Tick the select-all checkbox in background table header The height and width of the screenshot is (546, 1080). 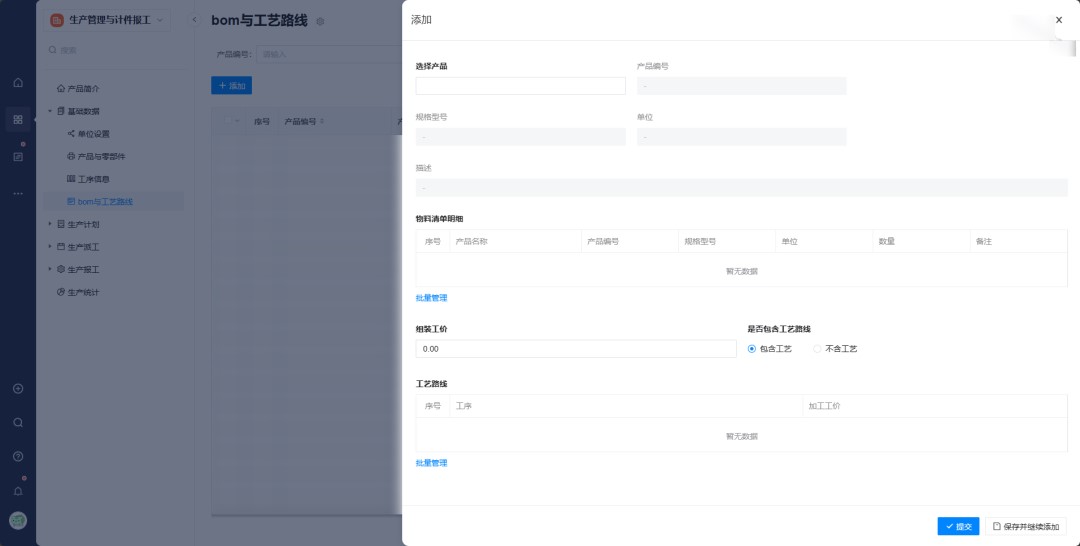[x=228, y=121]
